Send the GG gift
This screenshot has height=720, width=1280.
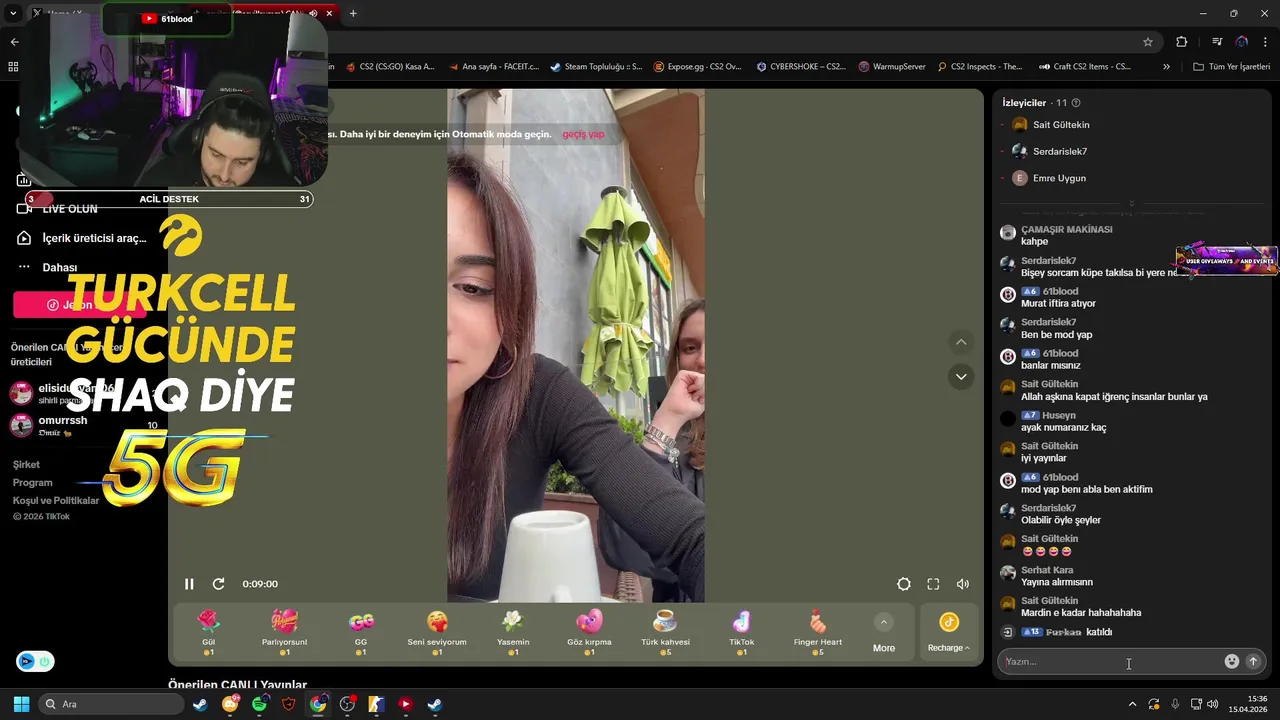[361, 632]
